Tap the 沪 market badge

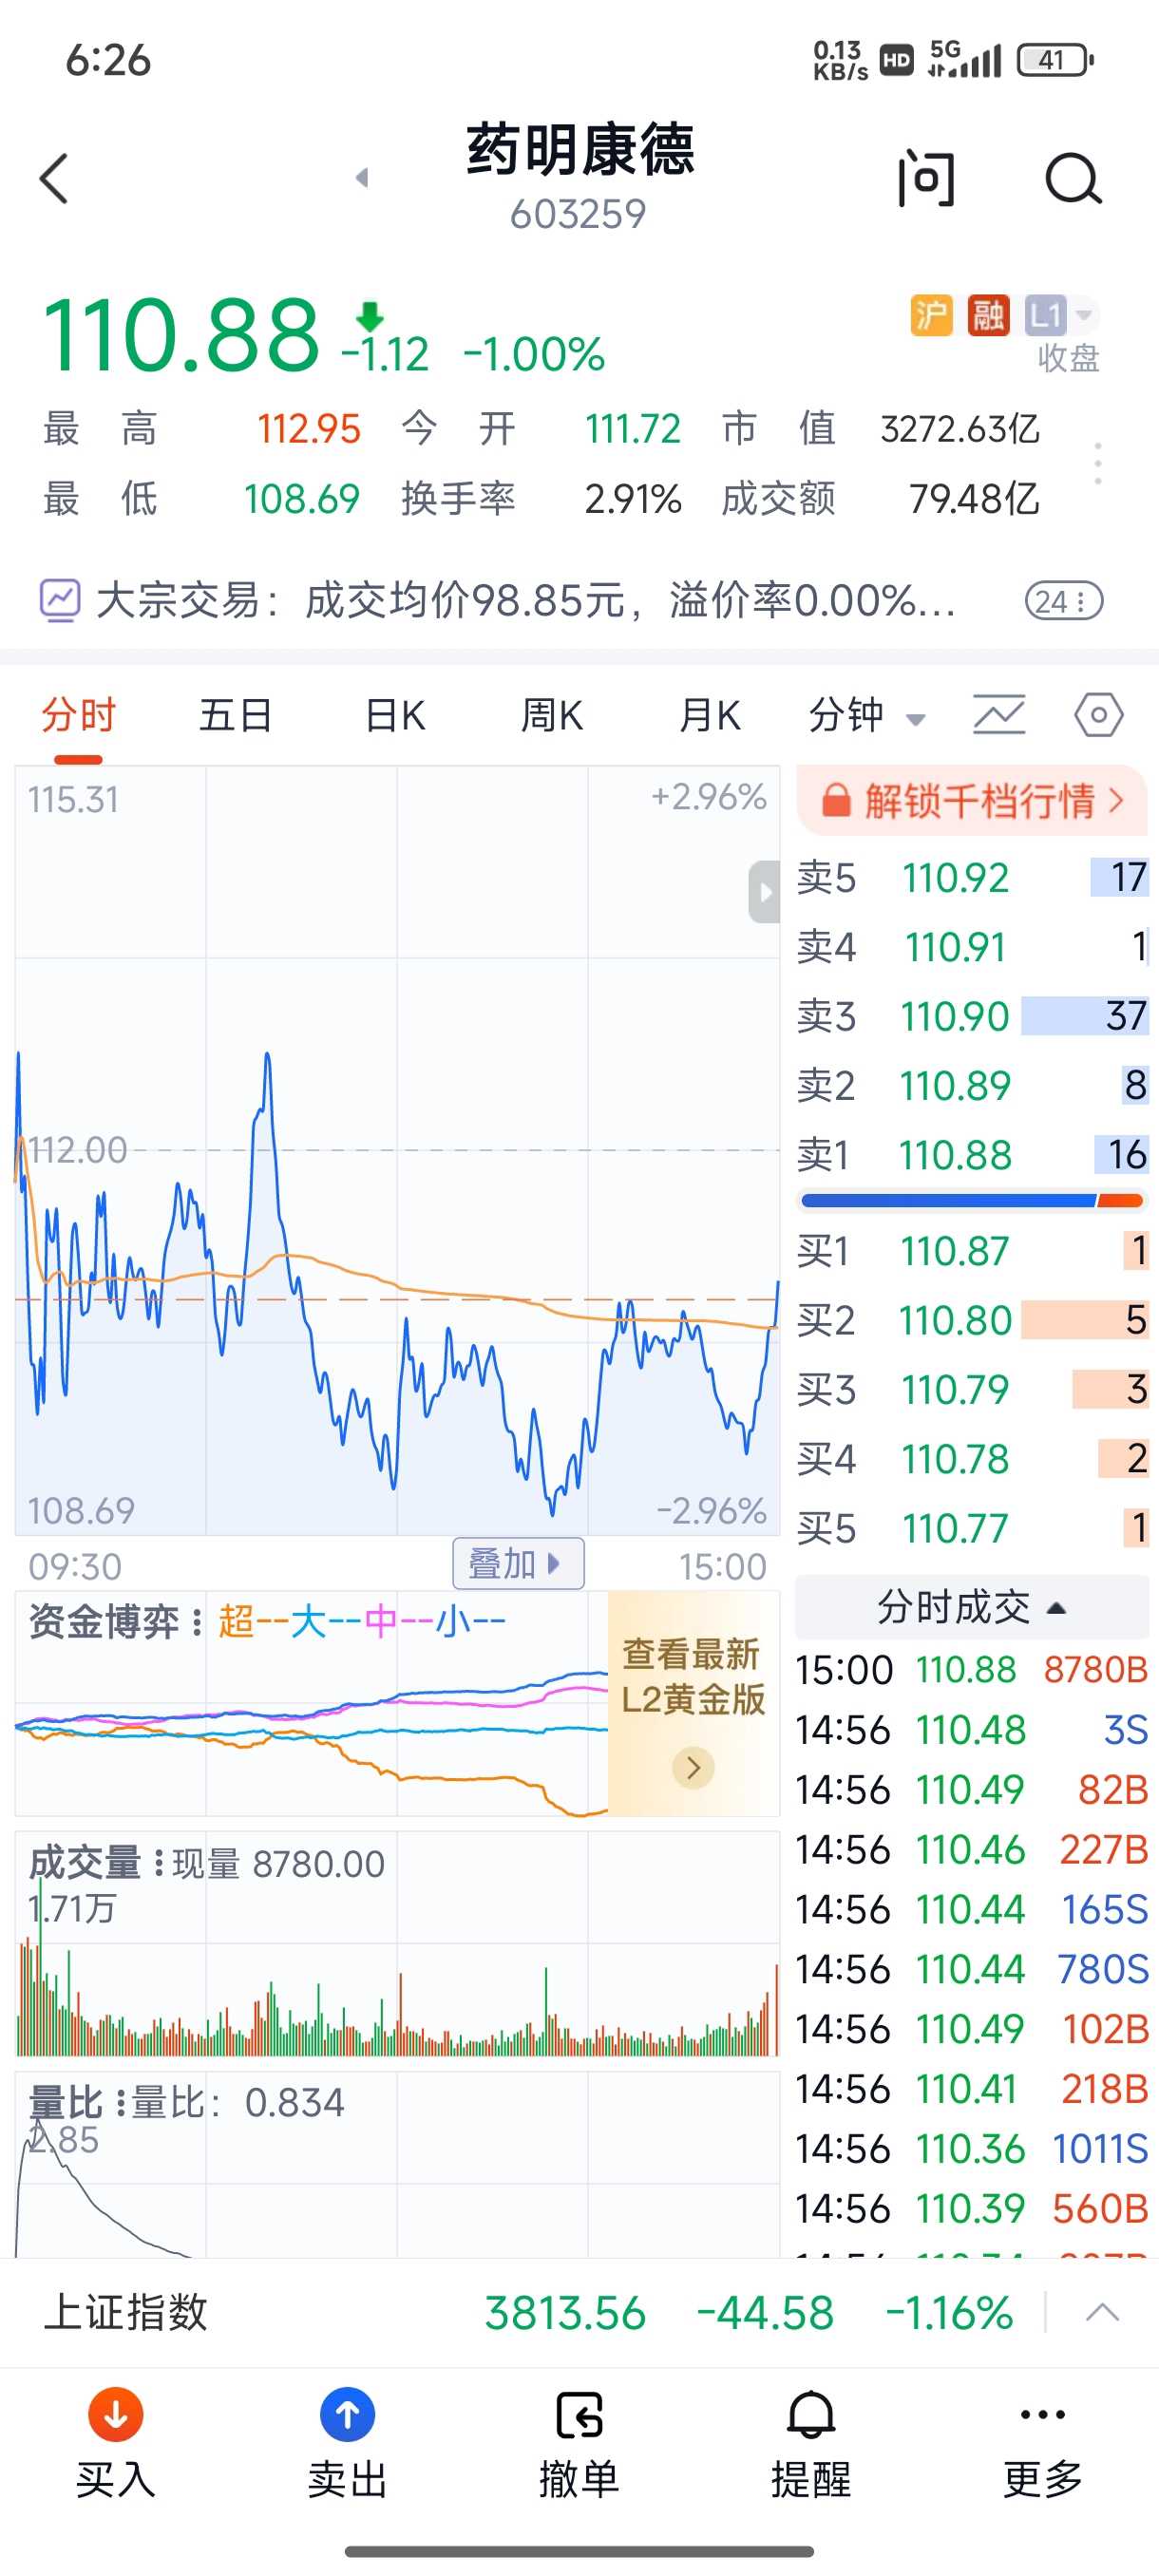tap(931, 316)
